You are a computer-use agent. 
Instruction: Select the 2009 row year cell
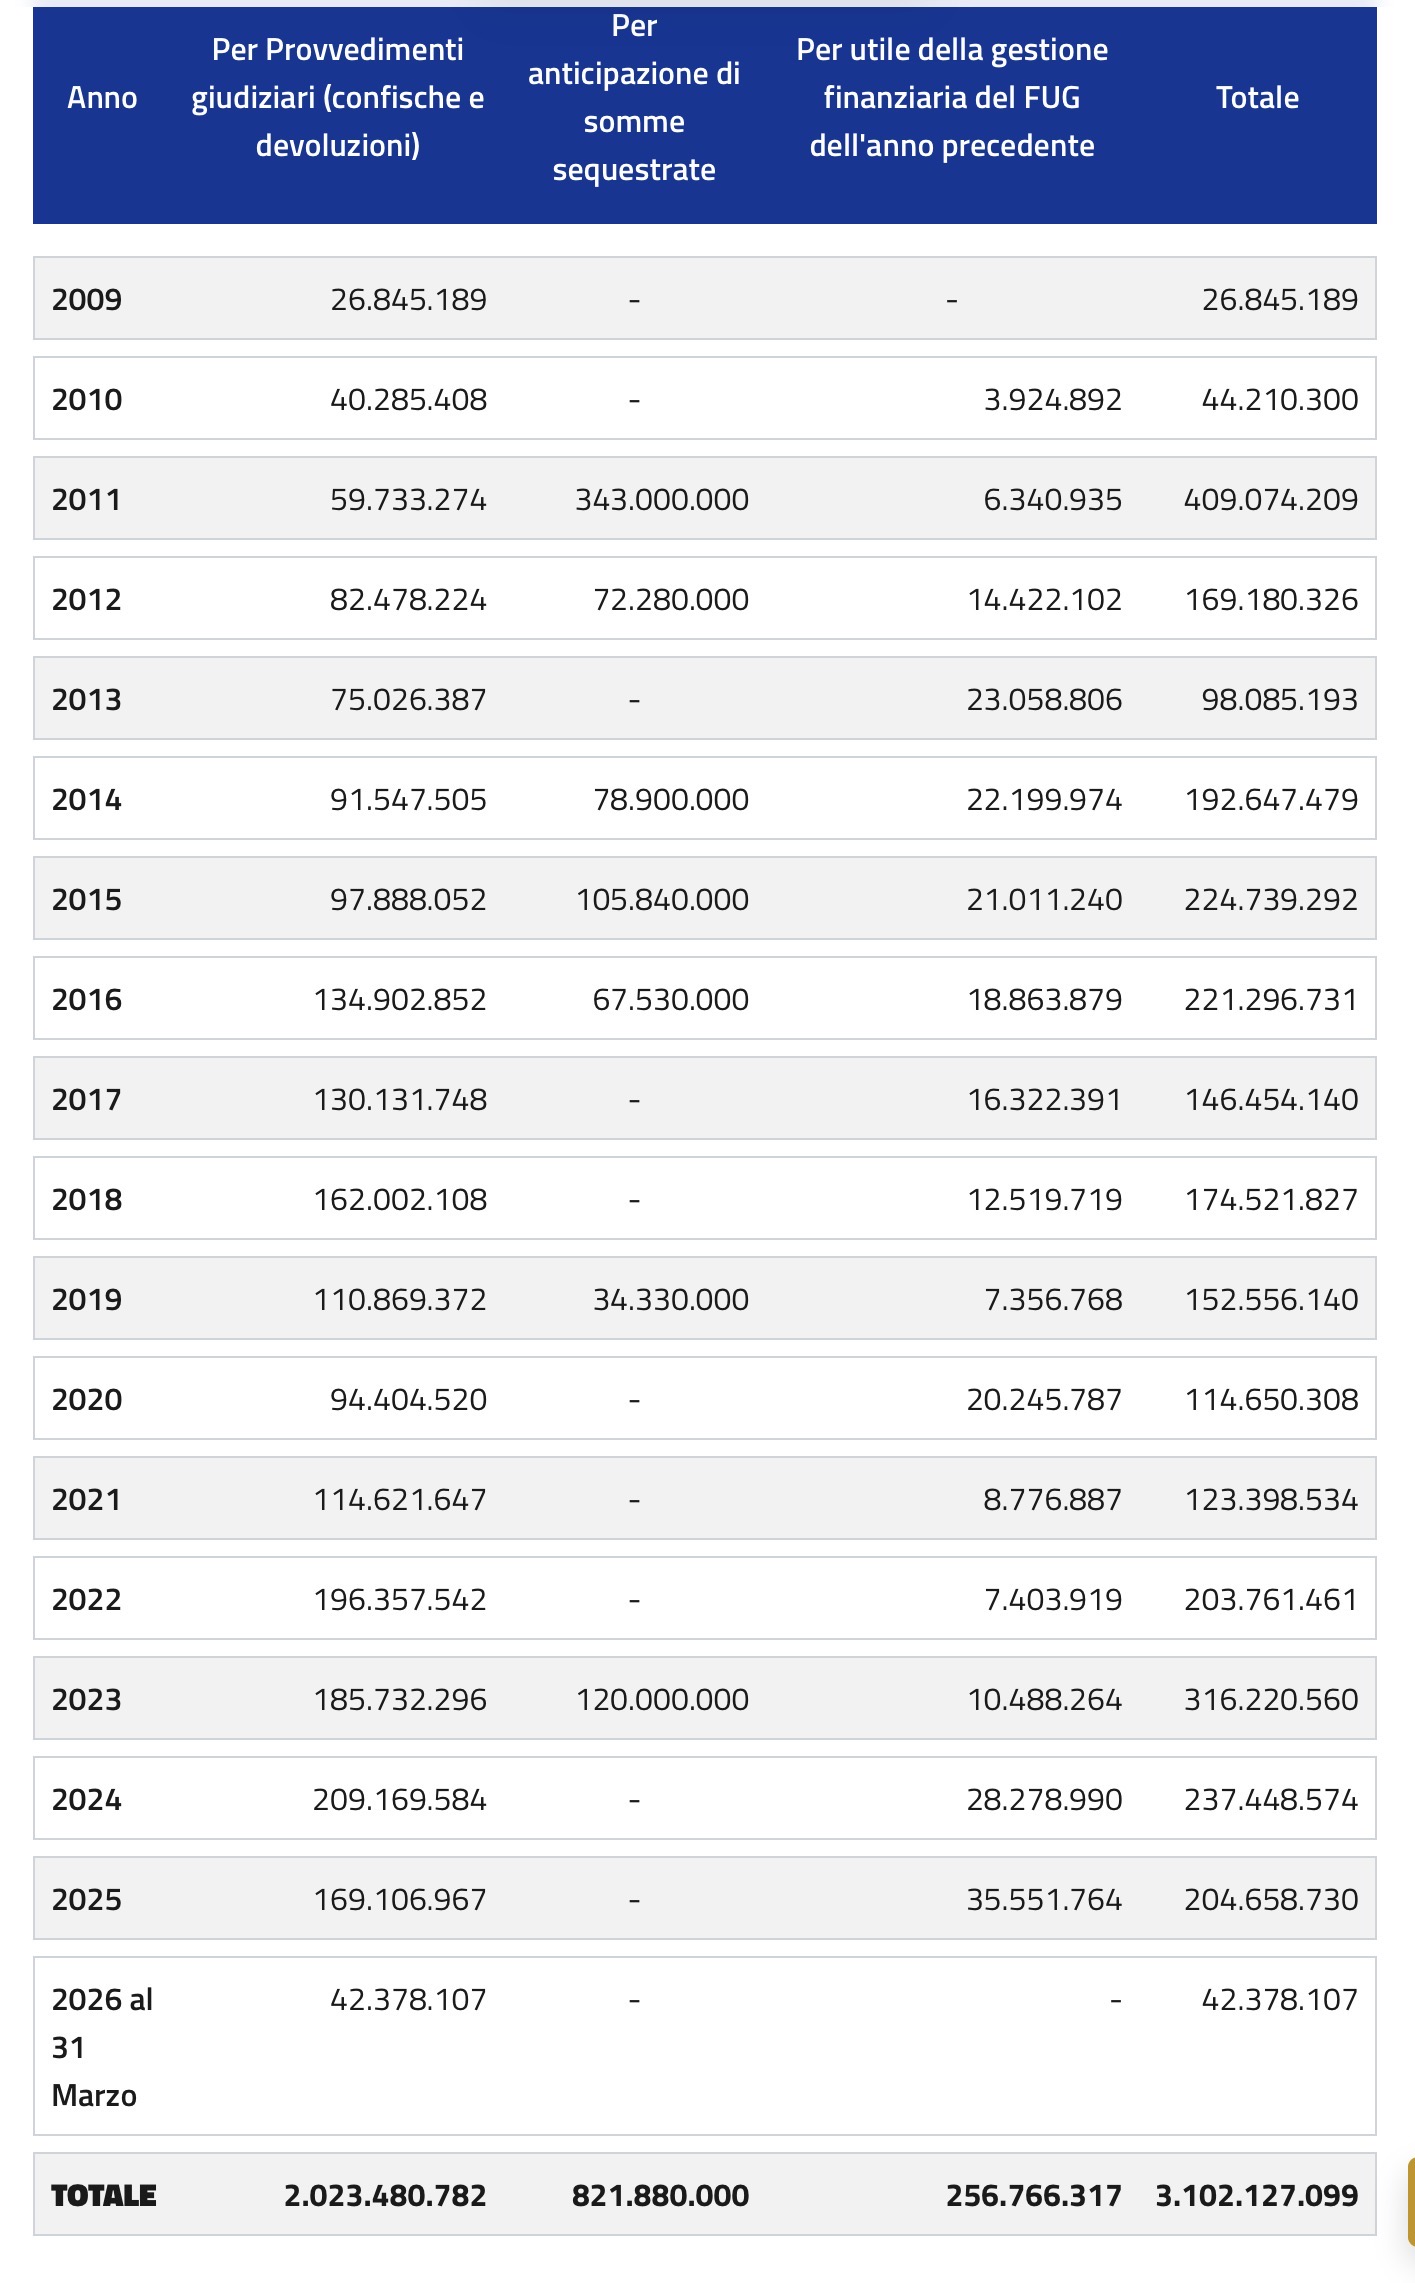(x=87, y=299)
